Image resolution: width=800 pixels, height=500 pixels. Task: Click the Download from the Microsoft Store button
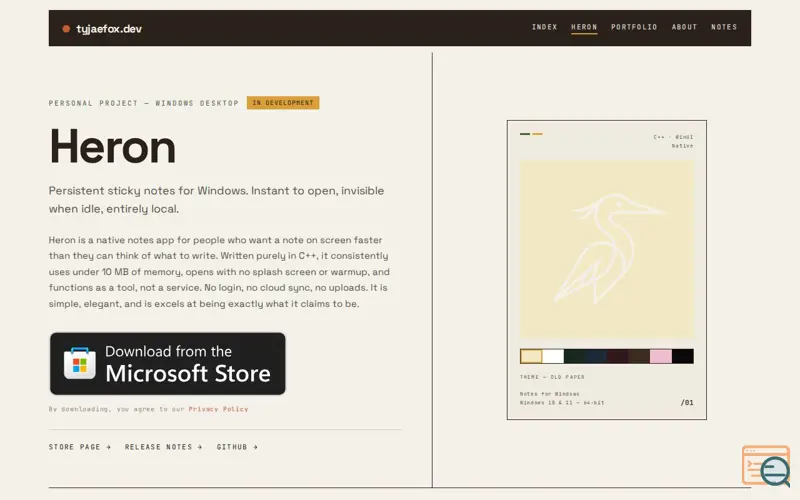168,364
